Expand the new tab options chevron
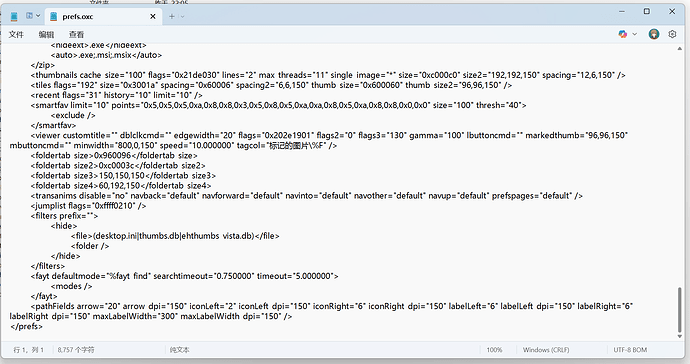Screen dimensions: 690x364 (x=183, y=17)
